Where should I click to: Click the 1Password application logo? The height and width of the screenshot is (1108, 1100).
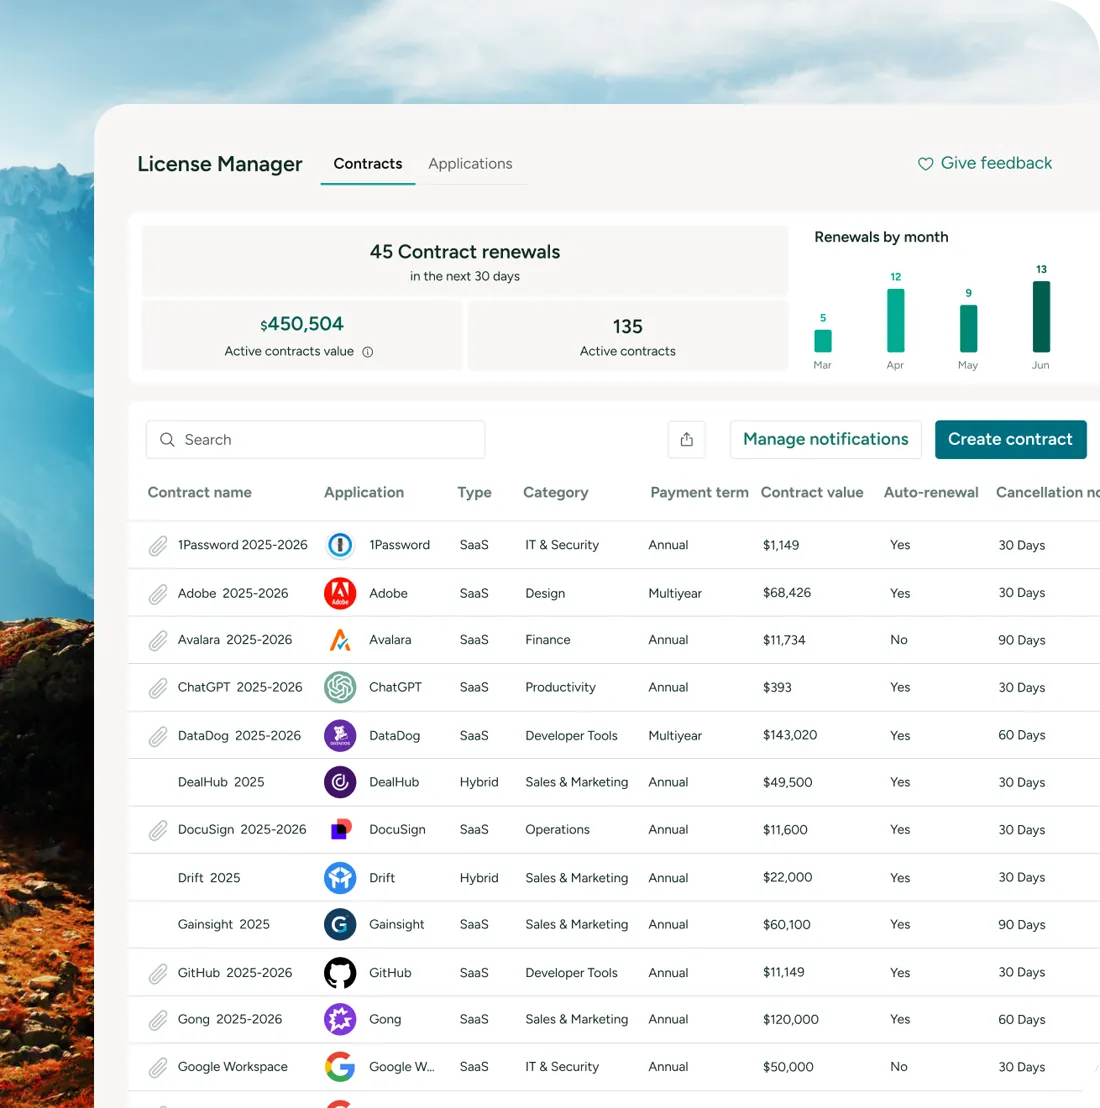340,545
